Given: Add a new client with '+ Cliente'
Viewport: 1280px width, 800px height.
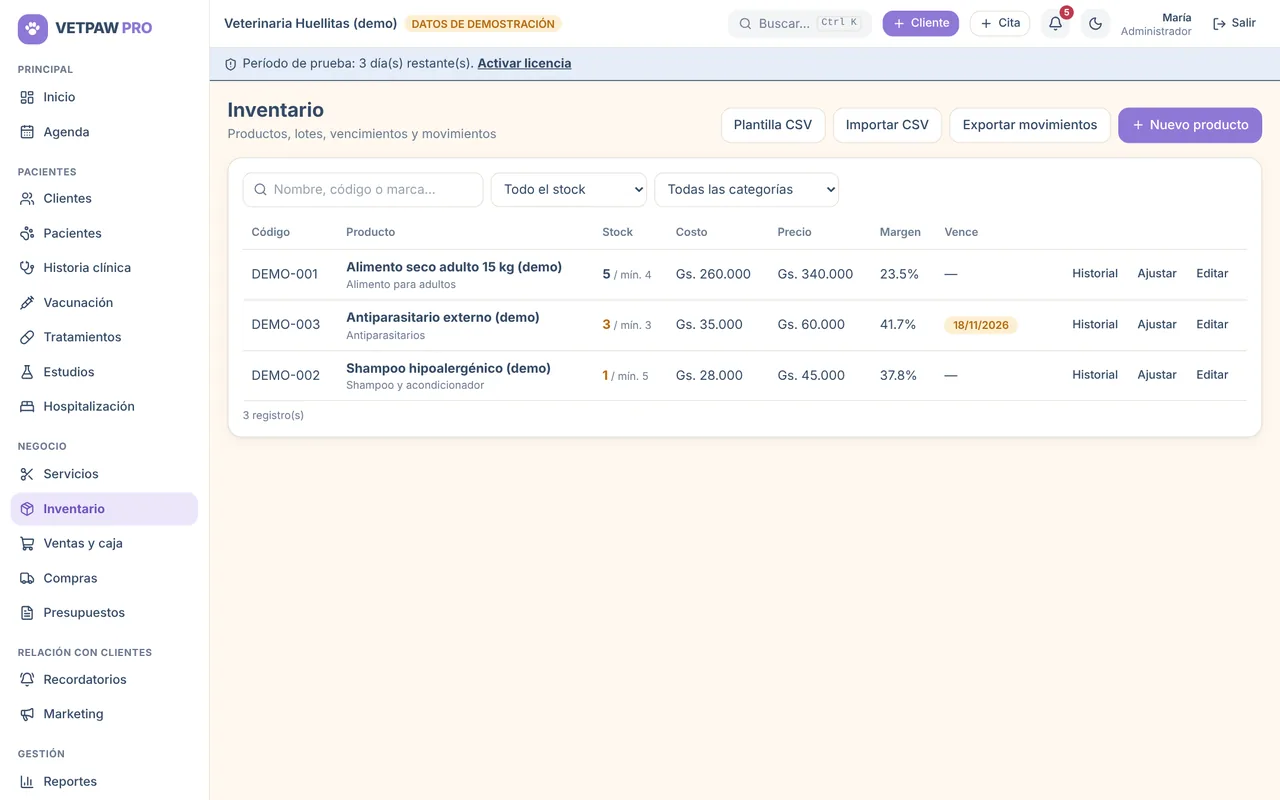Looking at the screenshot, I should tap(920, 23).
